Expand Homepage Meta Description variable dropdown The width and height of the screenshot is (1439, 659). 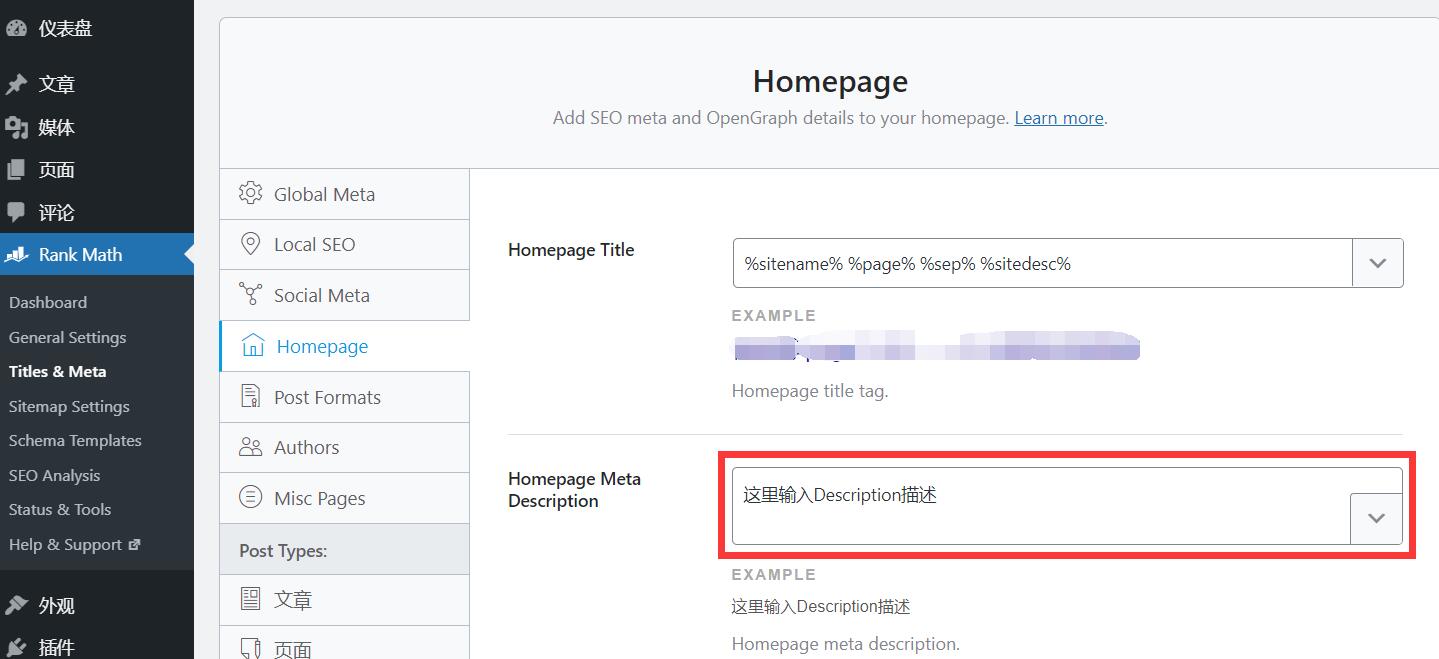[1376, 518]
